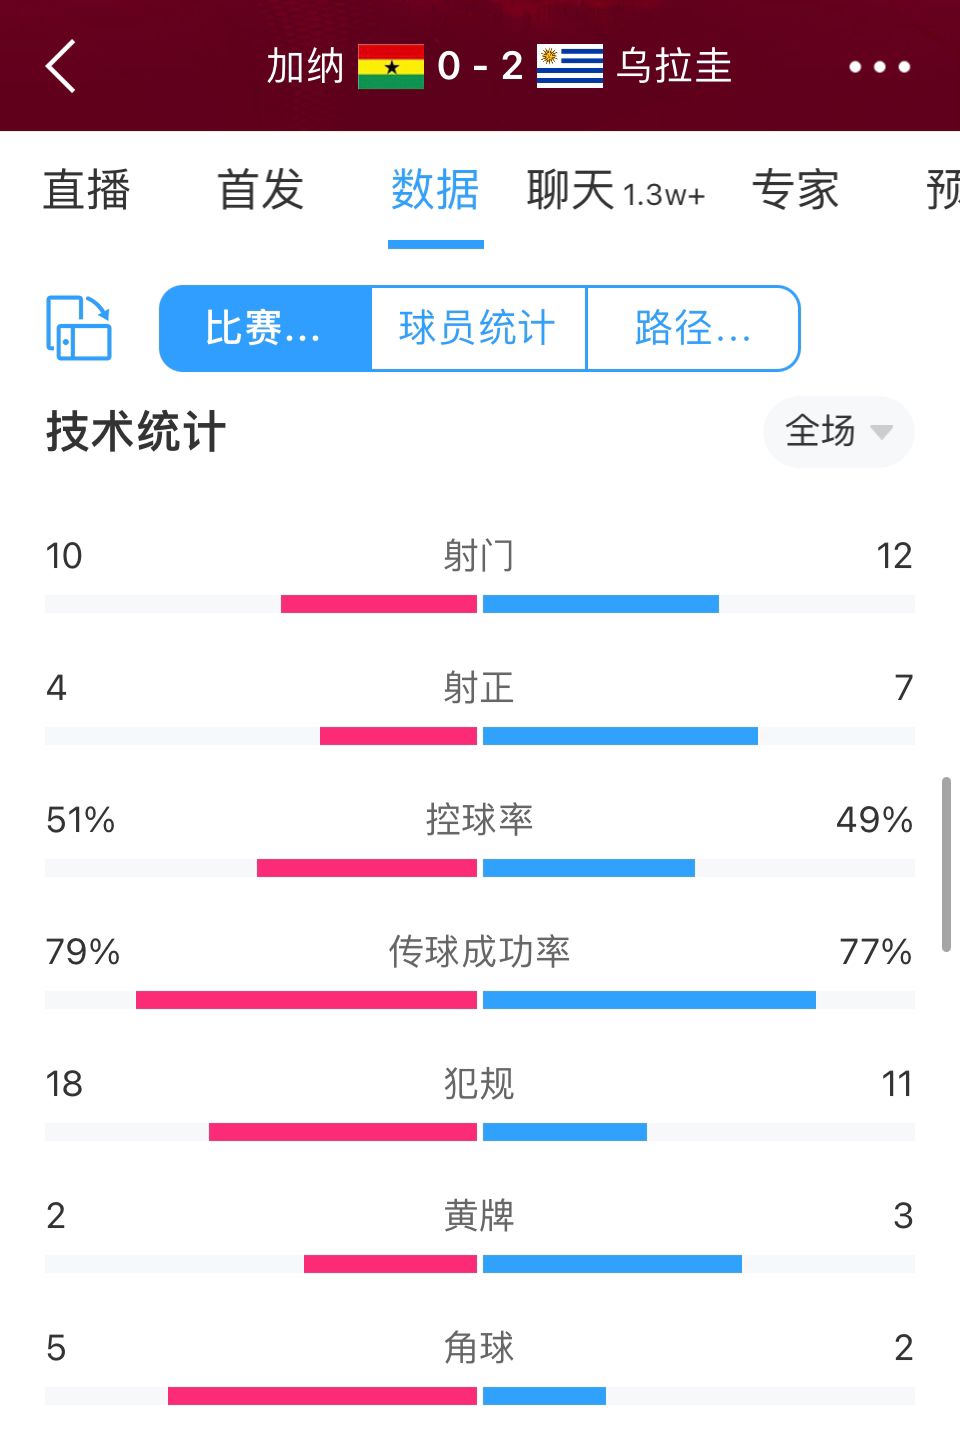The width and height of the screenshot is (960, 1455).
Task: Open the 专家 tab
Action: pos(796,190)
